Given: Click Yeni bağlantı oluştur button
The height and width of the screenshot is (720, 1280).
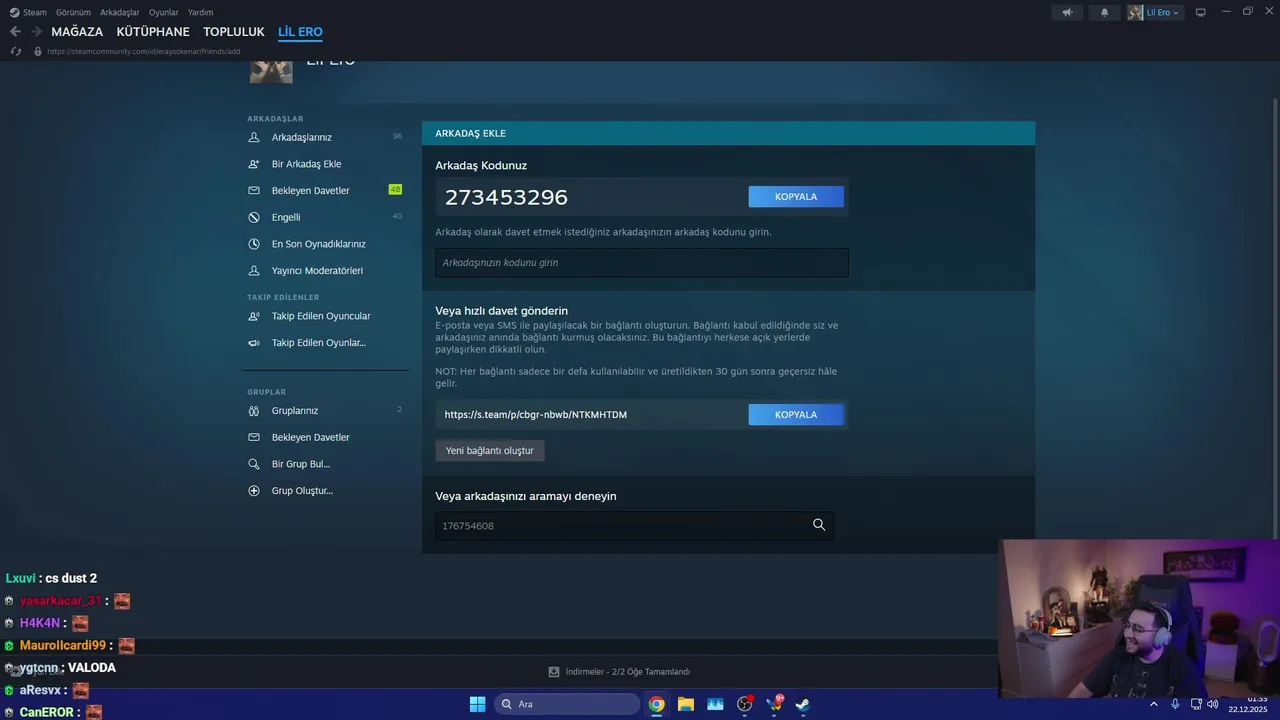Looking at the screenshot, I should click(490, 451).
